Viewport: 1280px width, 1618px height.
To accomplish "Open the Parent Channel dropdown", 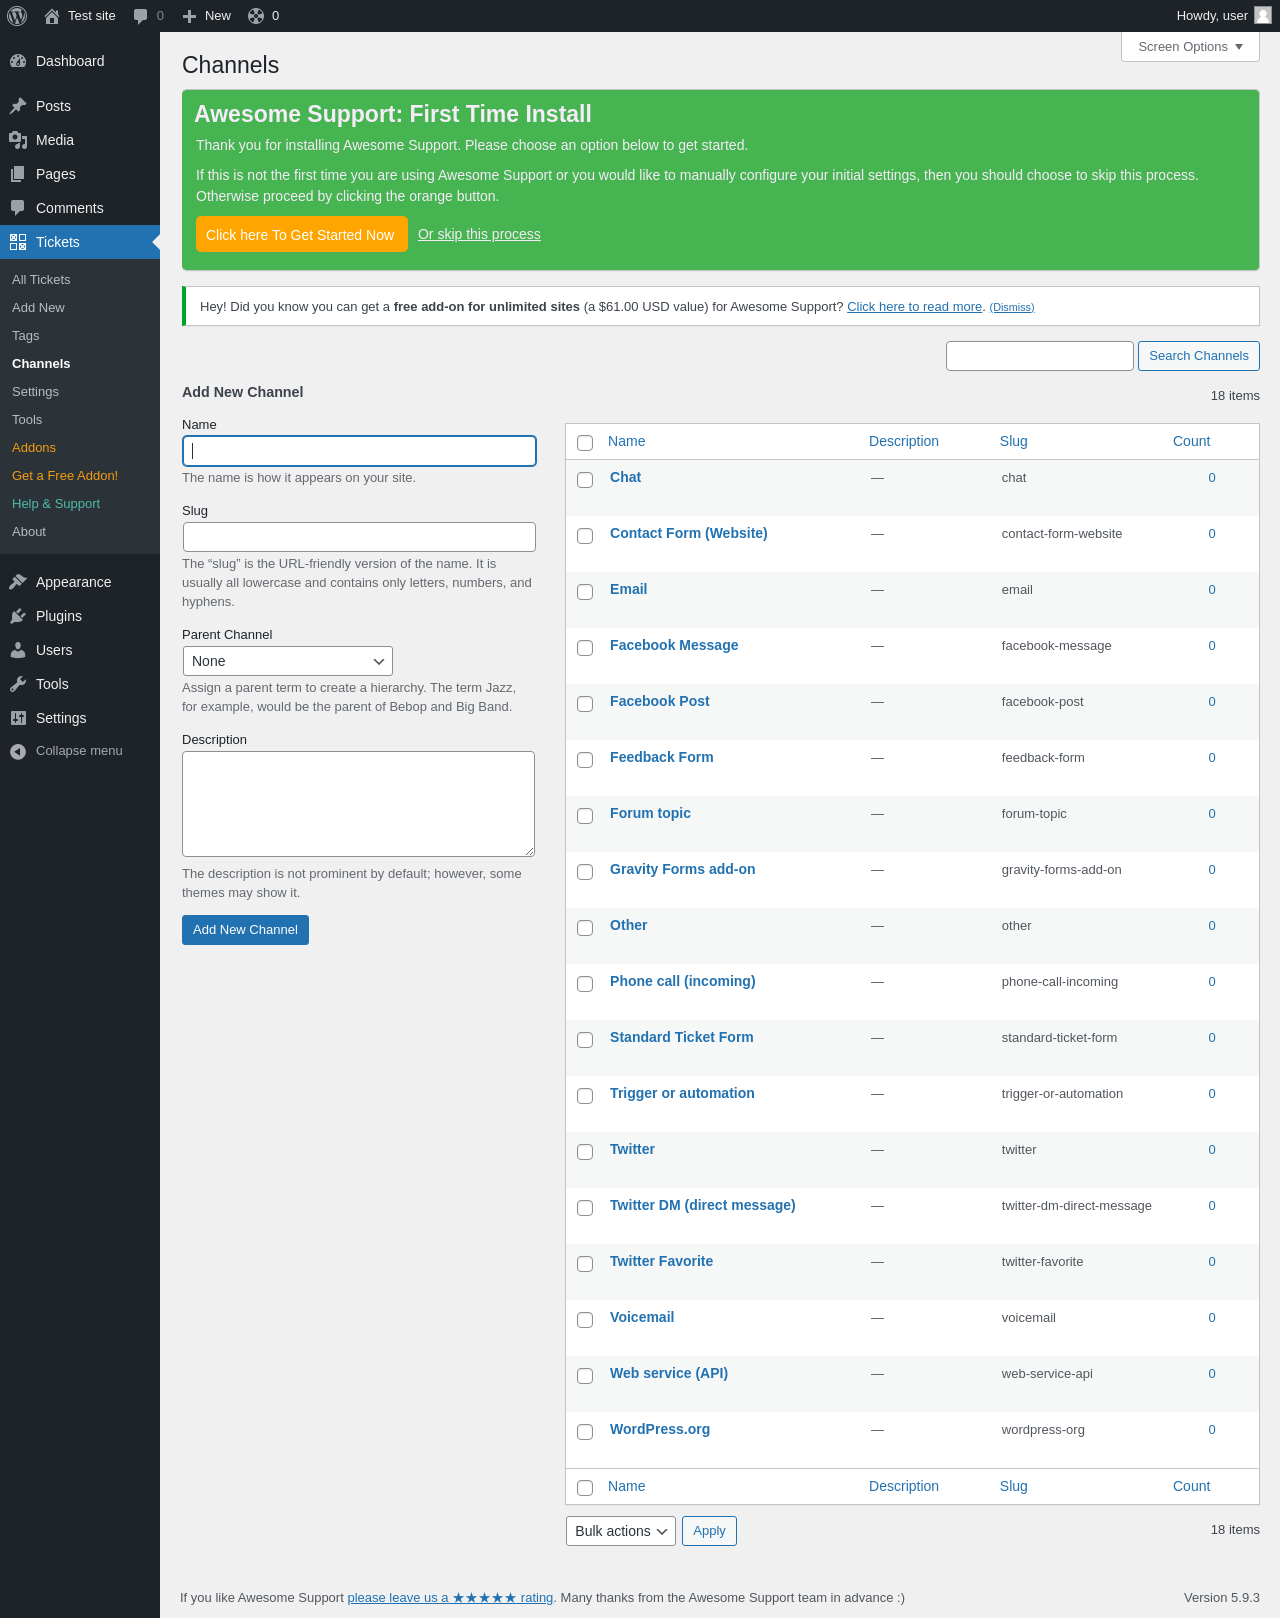I will click(x=288, y=661).
